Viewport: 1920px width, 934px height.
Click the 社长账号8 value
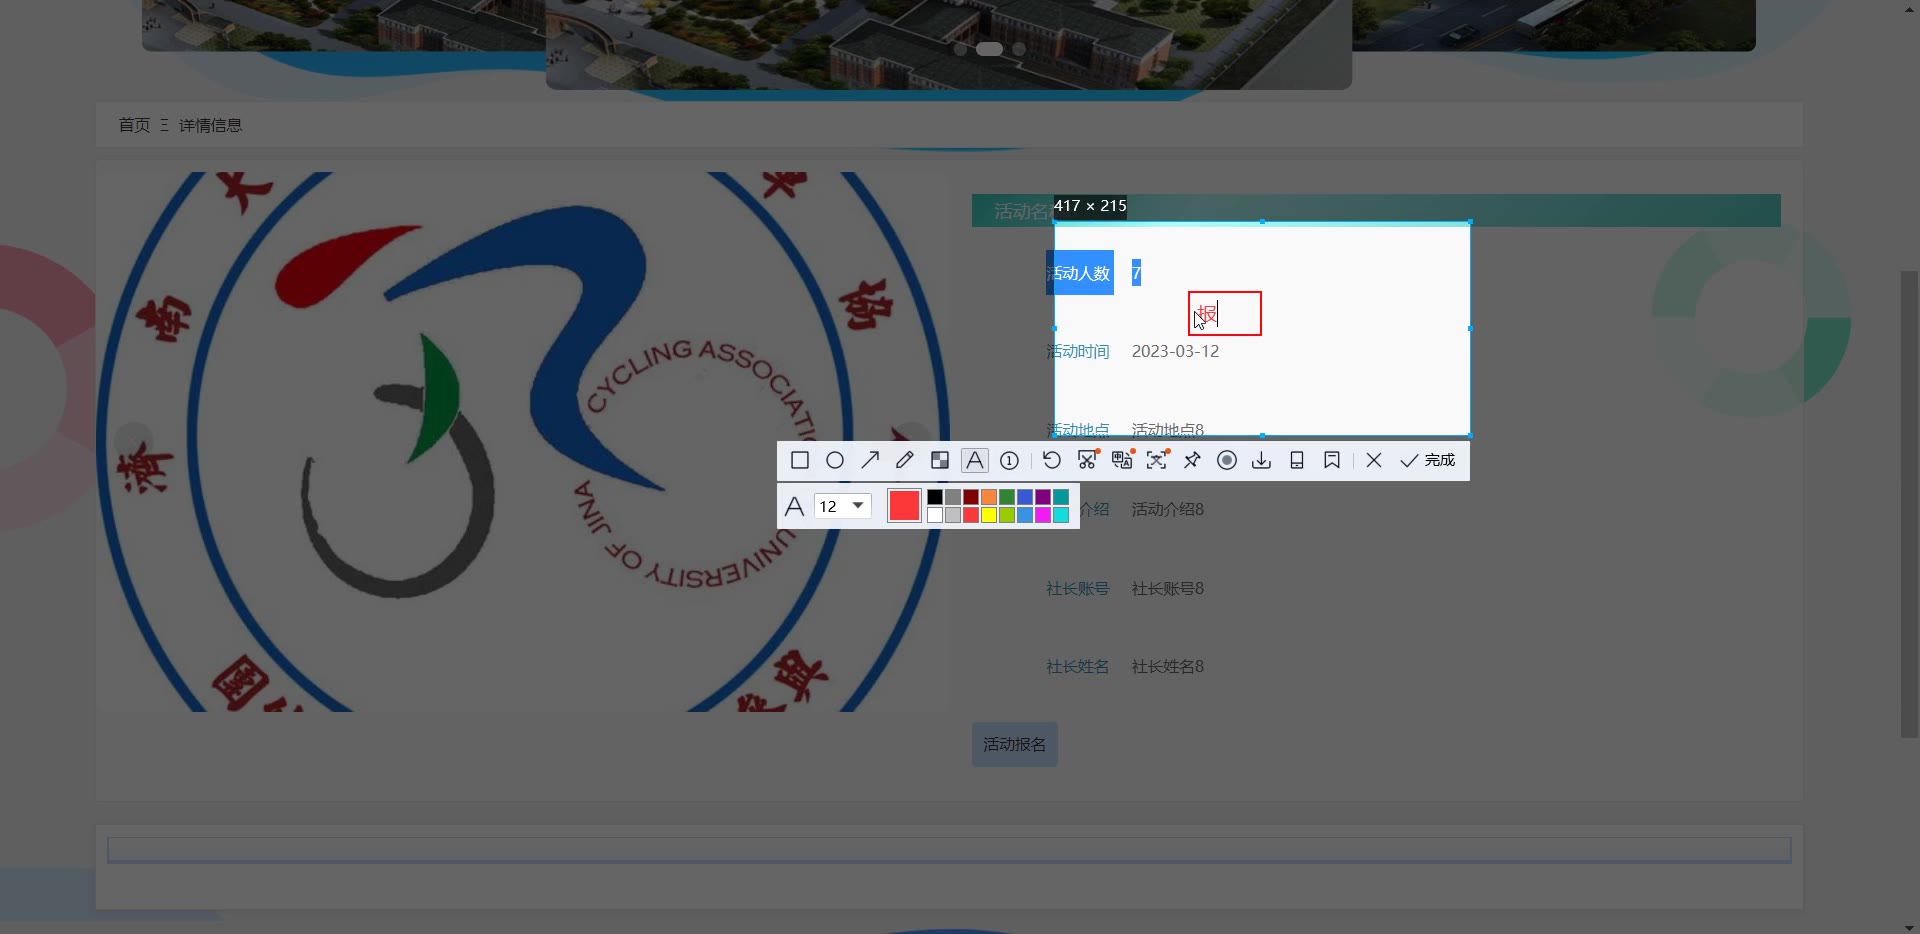point(1167,589)
